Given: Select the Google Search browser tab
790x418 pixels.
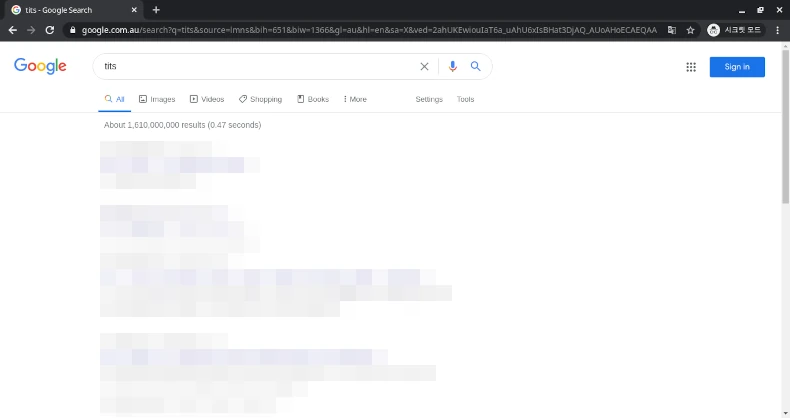Looking at the screenshot, I should (x=74, y=10).
